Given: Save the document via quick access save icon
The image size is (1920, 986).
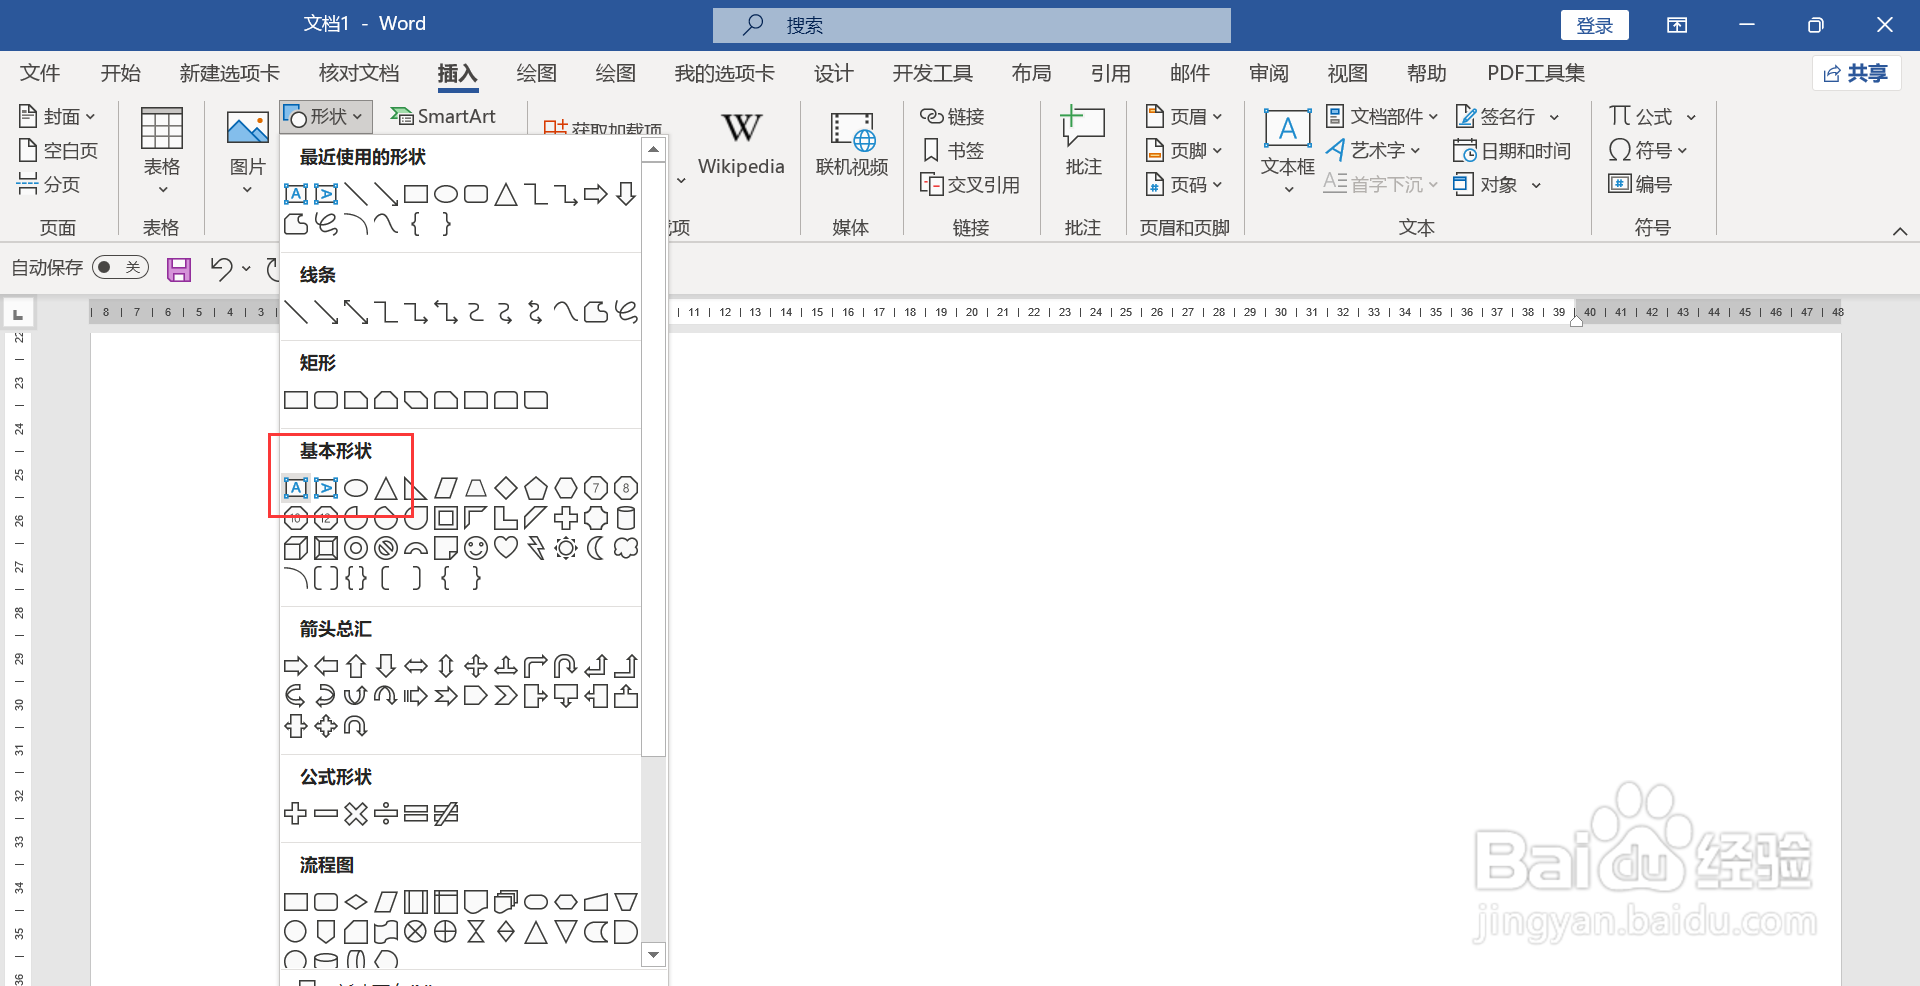Looking at the screenshot, I should 178,268.
